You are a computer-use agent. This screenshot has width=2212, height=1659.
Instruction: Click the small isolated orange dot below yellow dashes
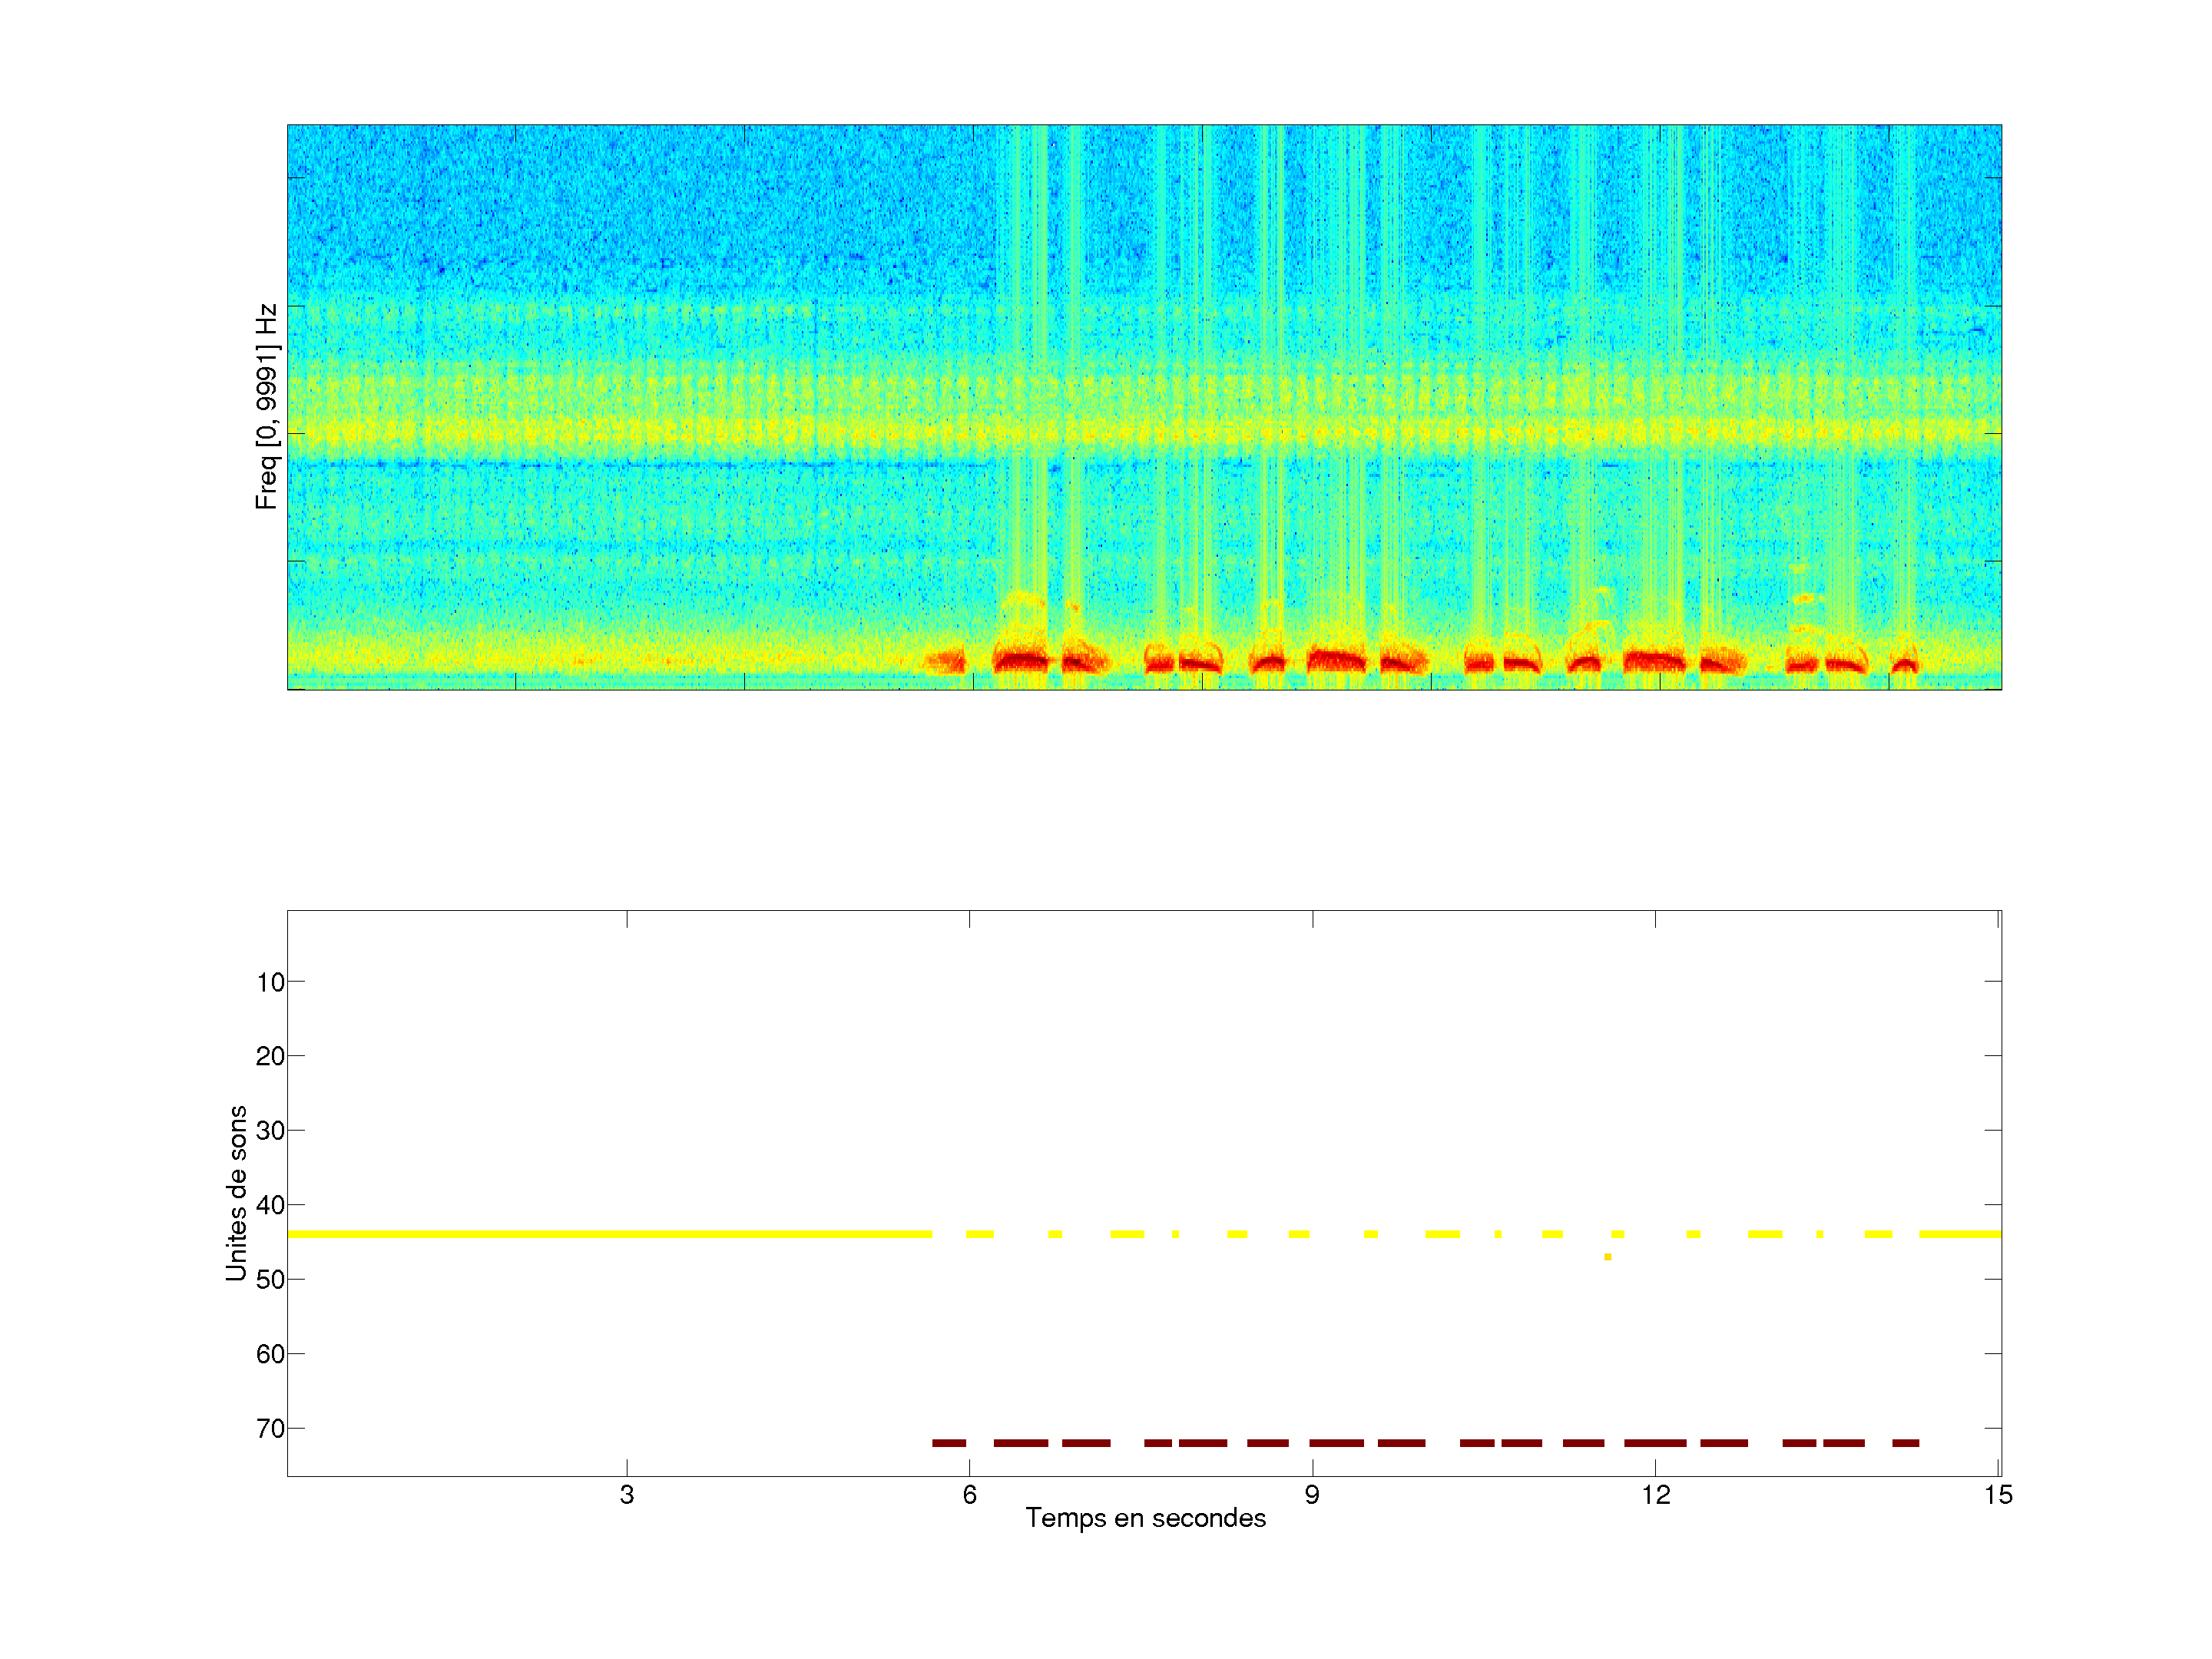(x=1607, y=1257)
